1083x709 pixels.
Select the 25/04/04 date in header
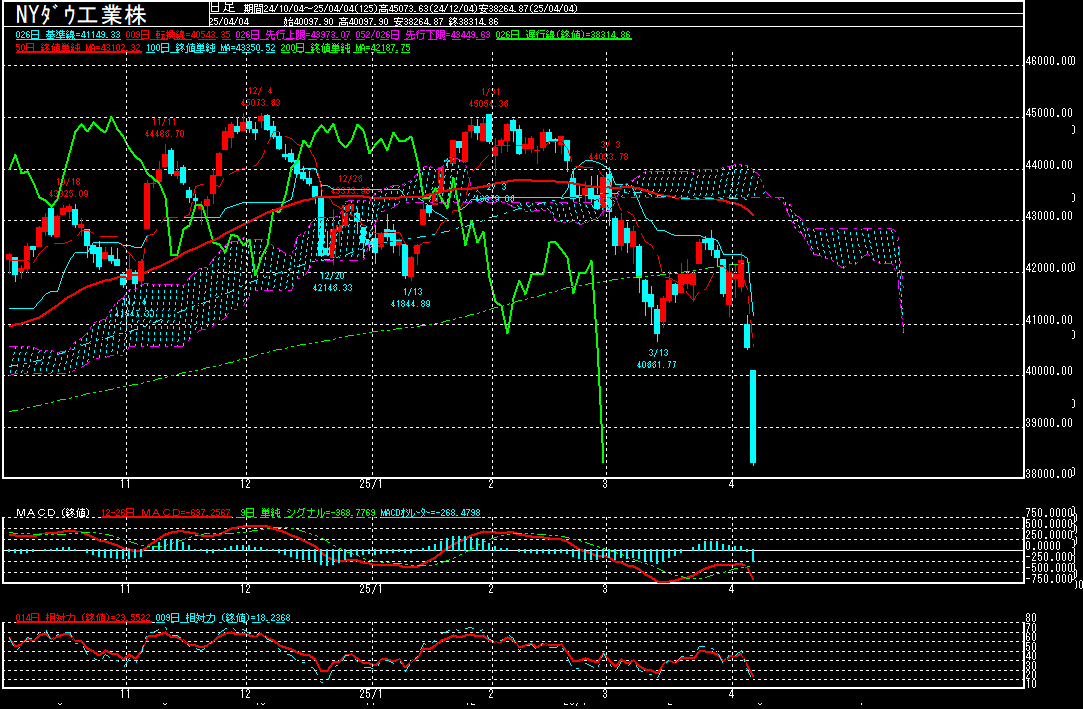(x=229, y=21)
